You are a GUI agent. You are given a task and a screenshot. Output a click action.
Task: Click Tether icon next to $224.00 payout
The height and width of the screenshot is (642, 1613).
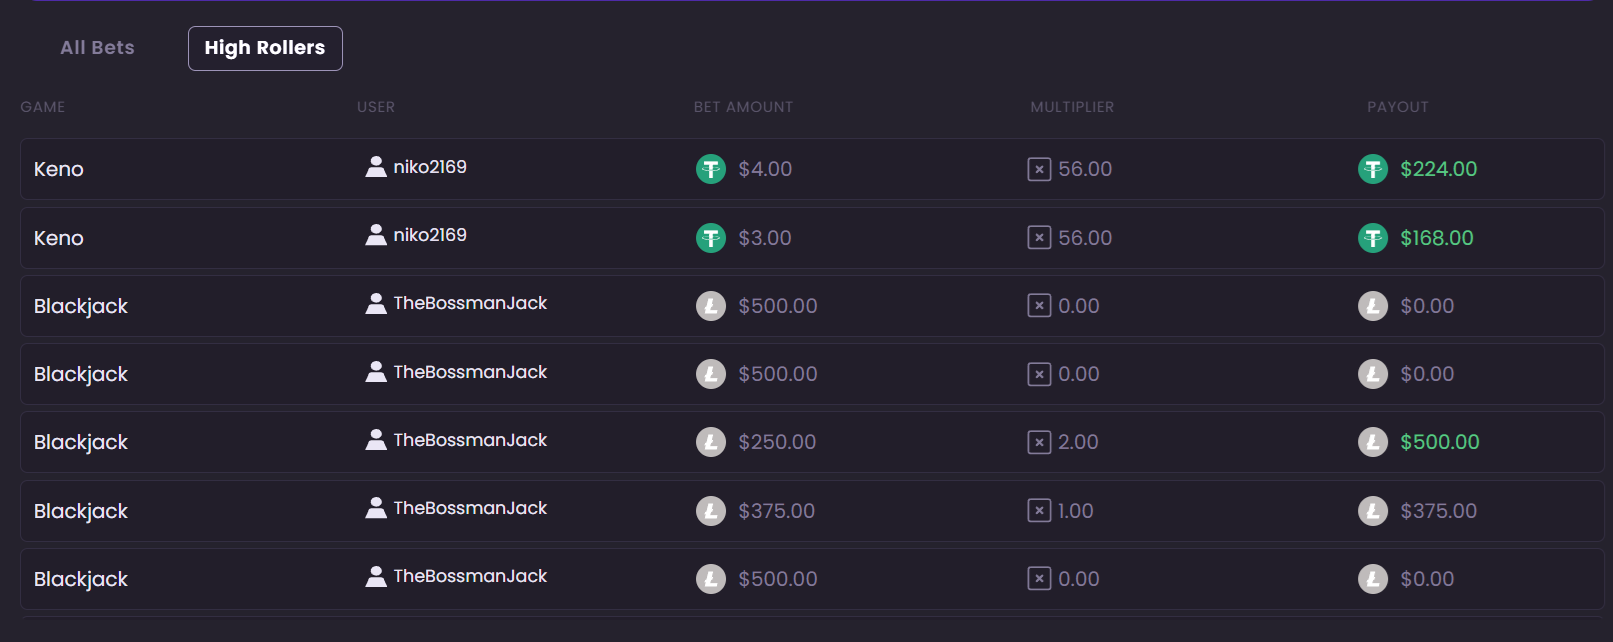click(x=1373, y=169)
